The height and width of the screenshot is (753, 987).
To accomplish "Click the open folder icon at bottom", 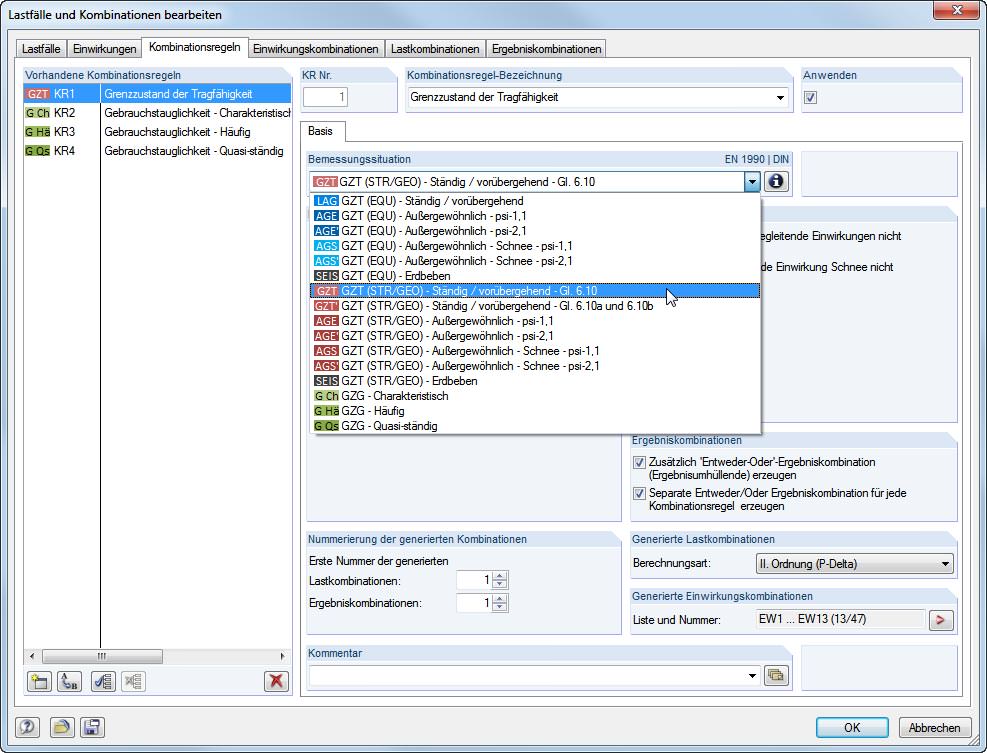I will [61, 727].
